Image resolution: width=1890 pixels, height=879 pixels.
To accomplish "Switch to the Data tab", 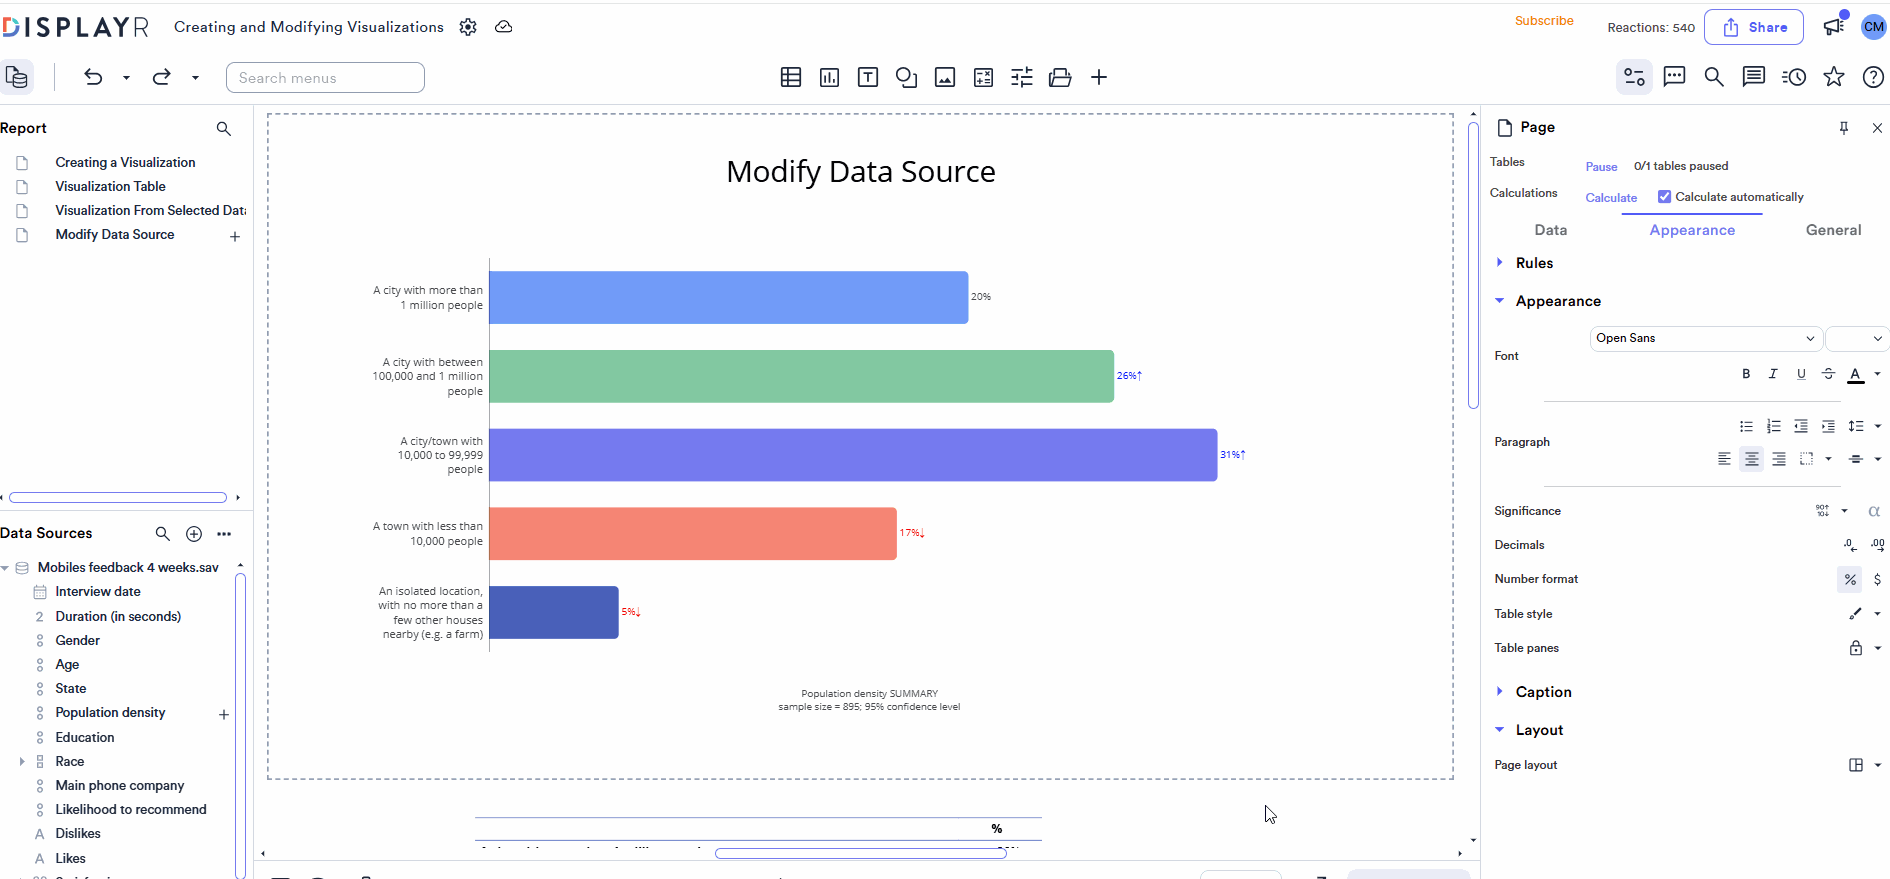I will point(1550,230).
